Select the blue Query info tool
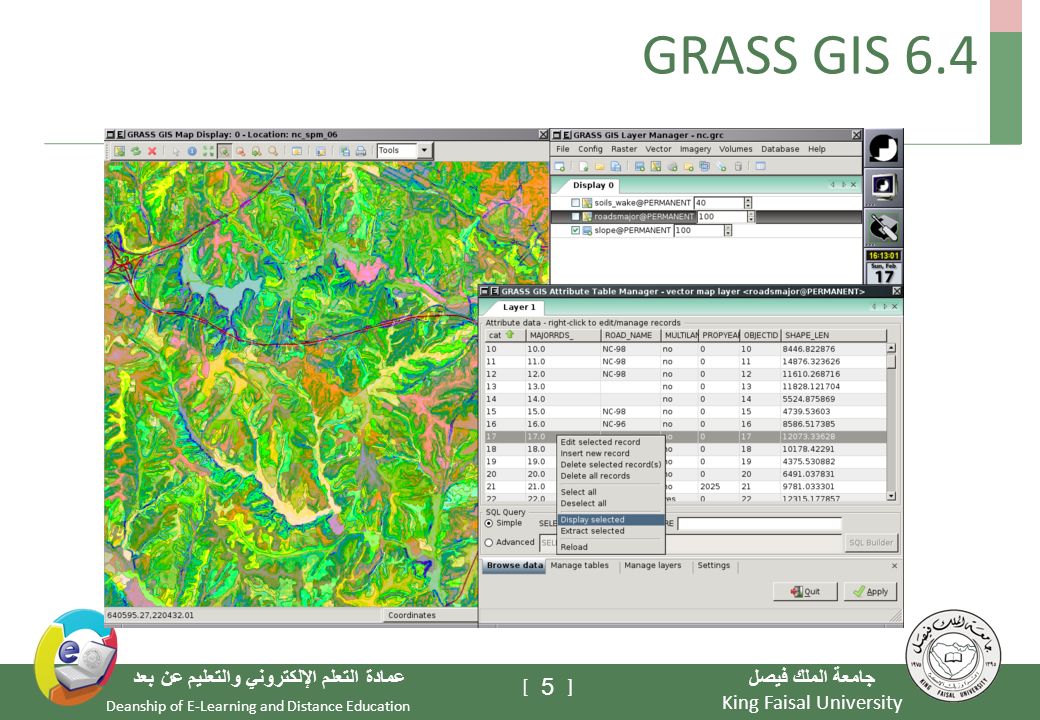Viewport: 1040px width, 720px height. (x=192, y=151)
